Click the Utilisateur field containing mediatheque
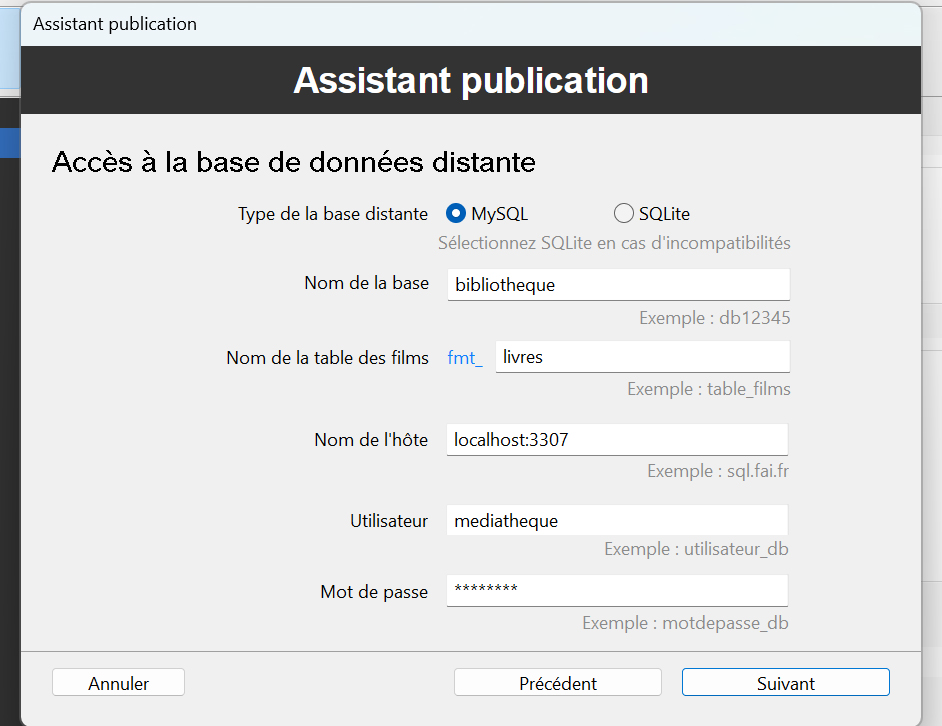 617,520
